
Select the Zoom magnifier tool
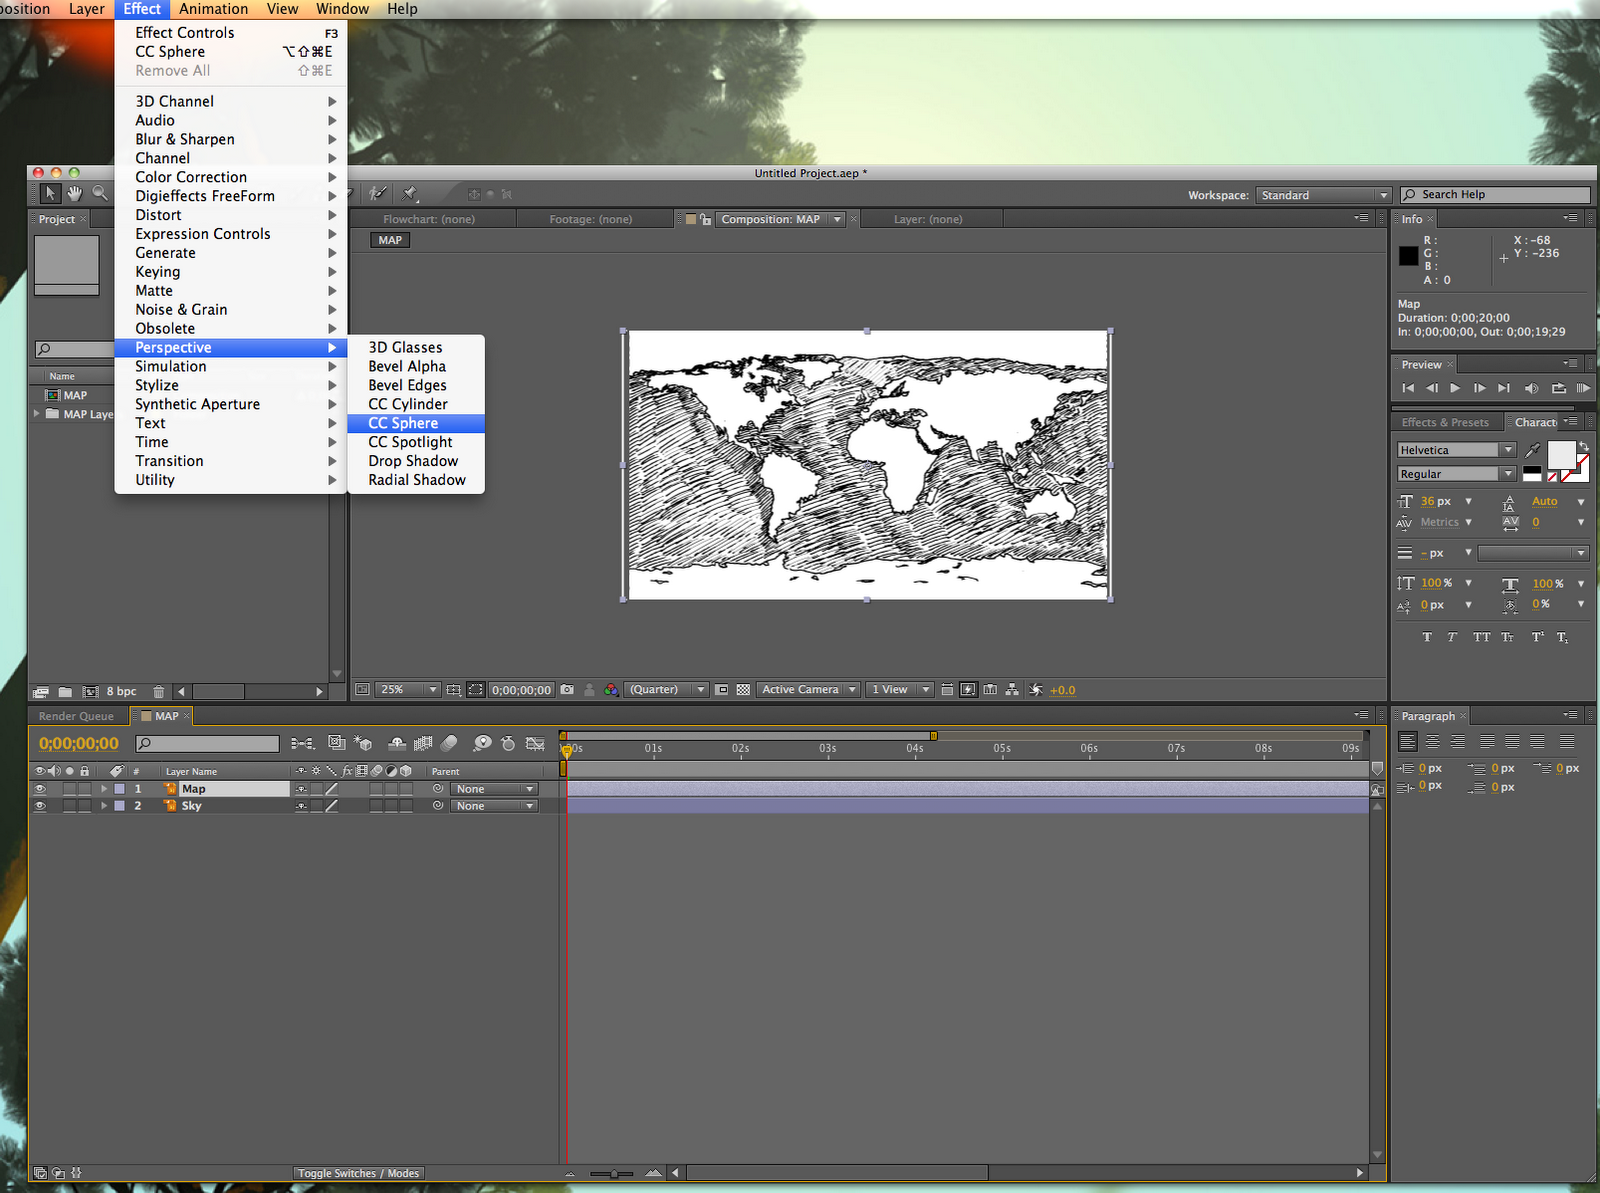click(100, 193)
